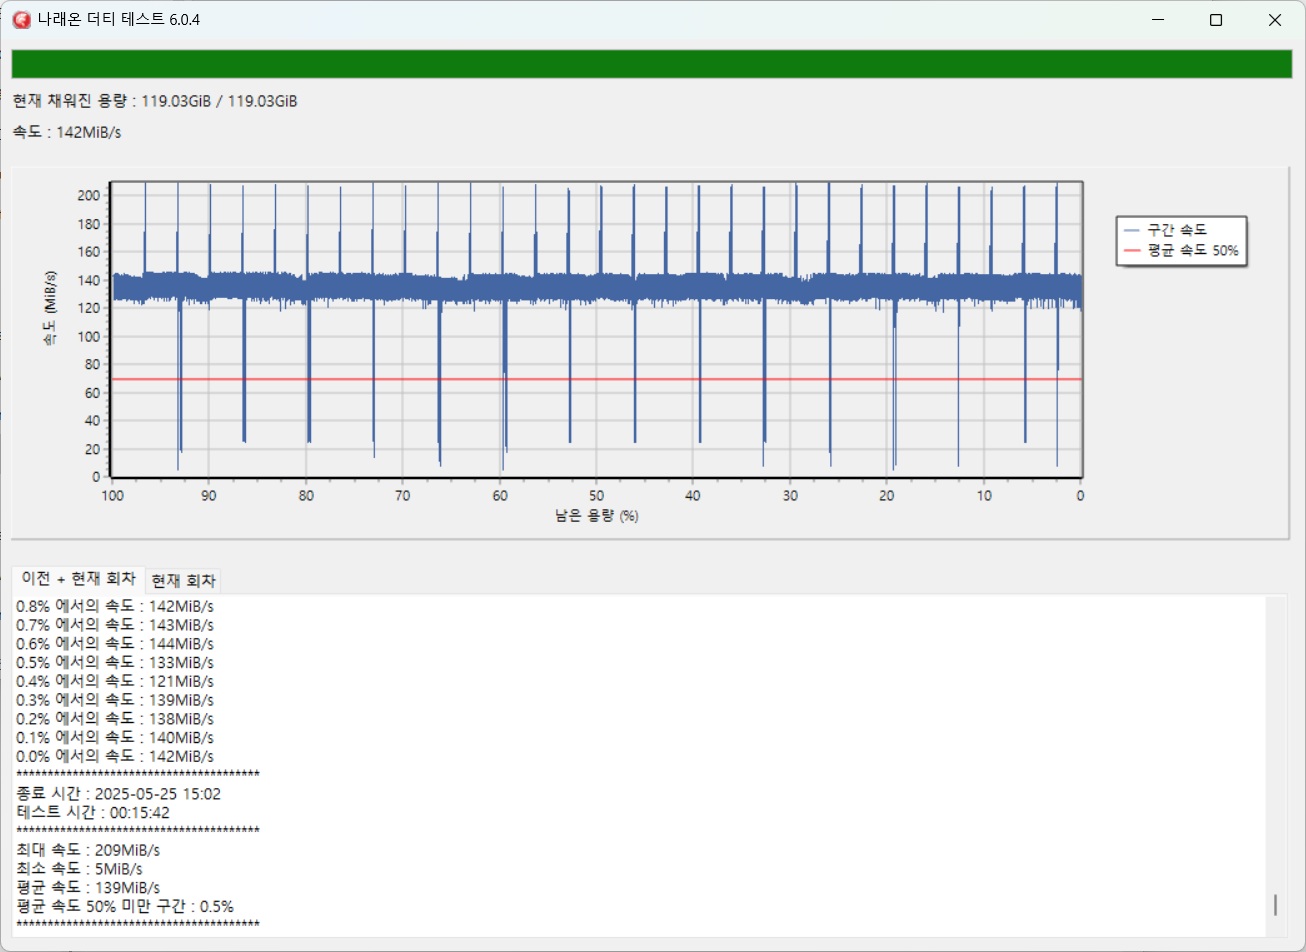Click the scrollbar thumb in the log panel
Screen dimensions: 1306x952
point(1274,904)
